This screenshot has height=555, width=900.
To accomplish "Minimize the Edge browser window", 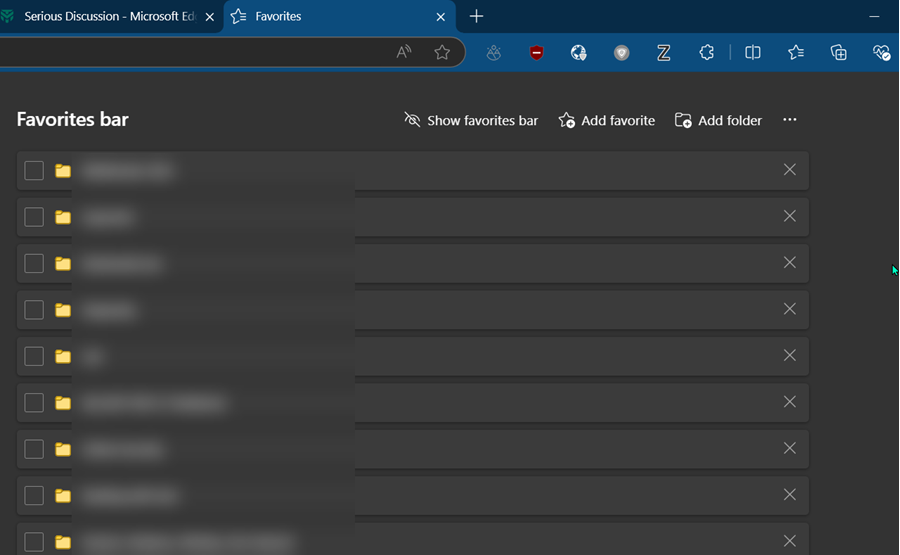I will (874, 17).
